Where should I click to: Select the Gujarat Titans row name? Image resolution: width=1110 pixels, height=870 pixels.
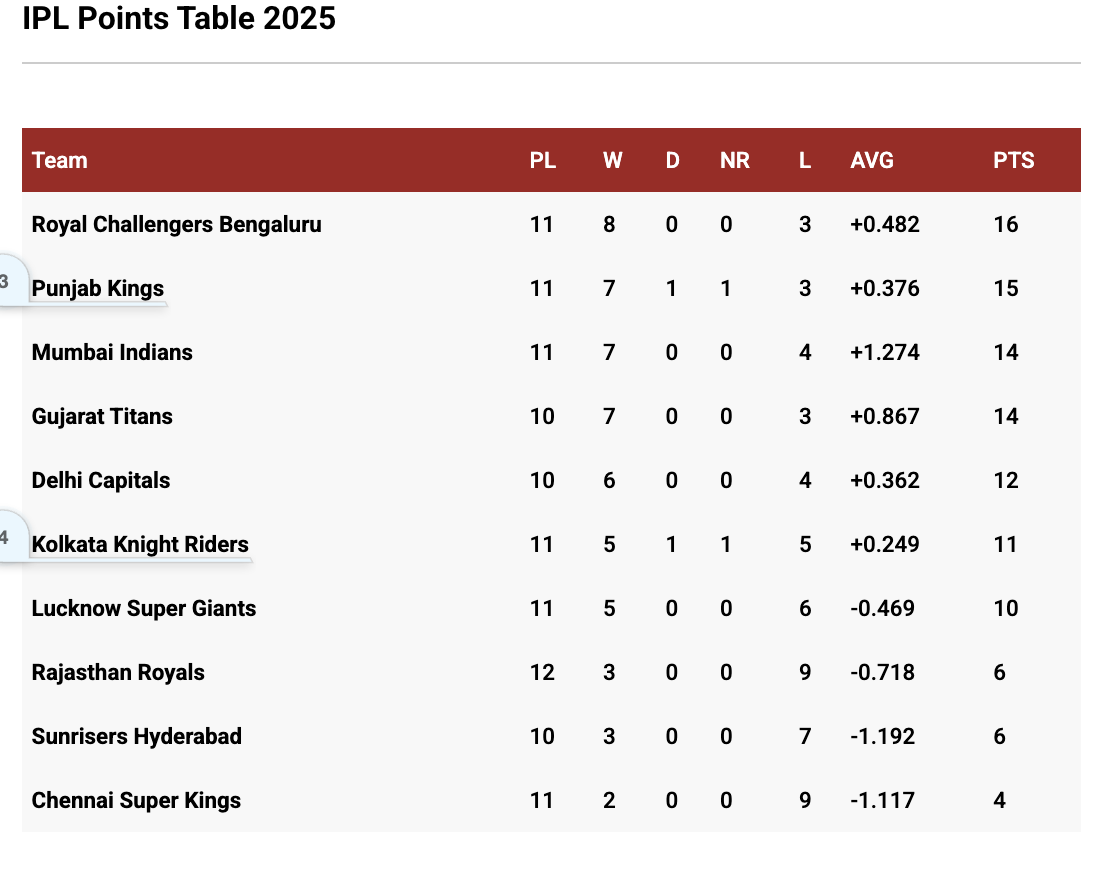pos(102,417)
